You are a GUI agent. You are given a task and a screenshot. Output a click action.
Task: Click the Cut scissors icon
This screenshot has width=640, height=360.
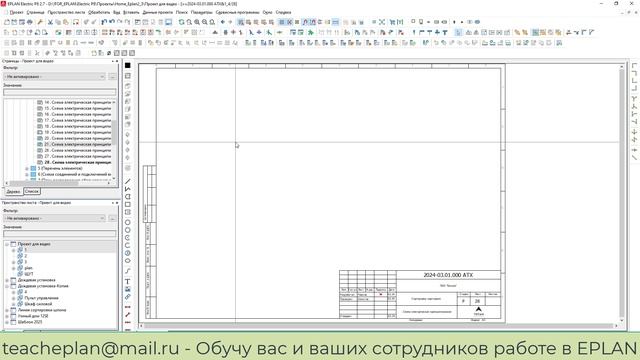[50, 22]
